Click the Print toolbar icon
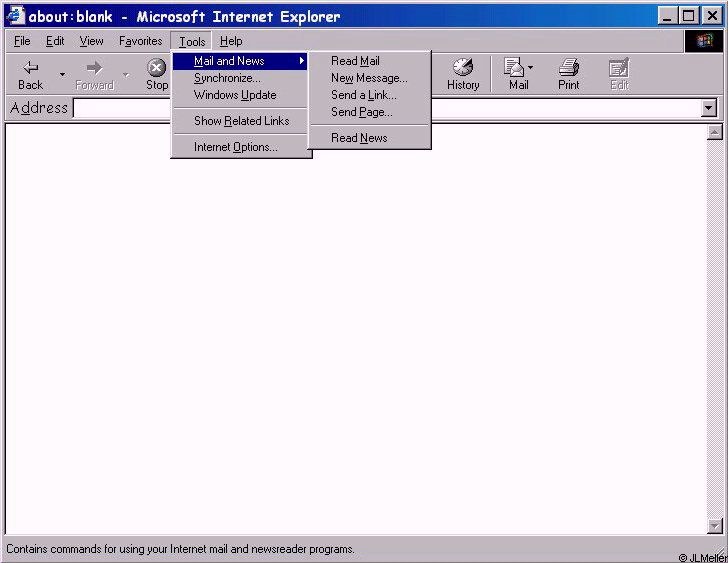This screenshot has width=728, height=563. pyautogui.click(x=569, y=67)
